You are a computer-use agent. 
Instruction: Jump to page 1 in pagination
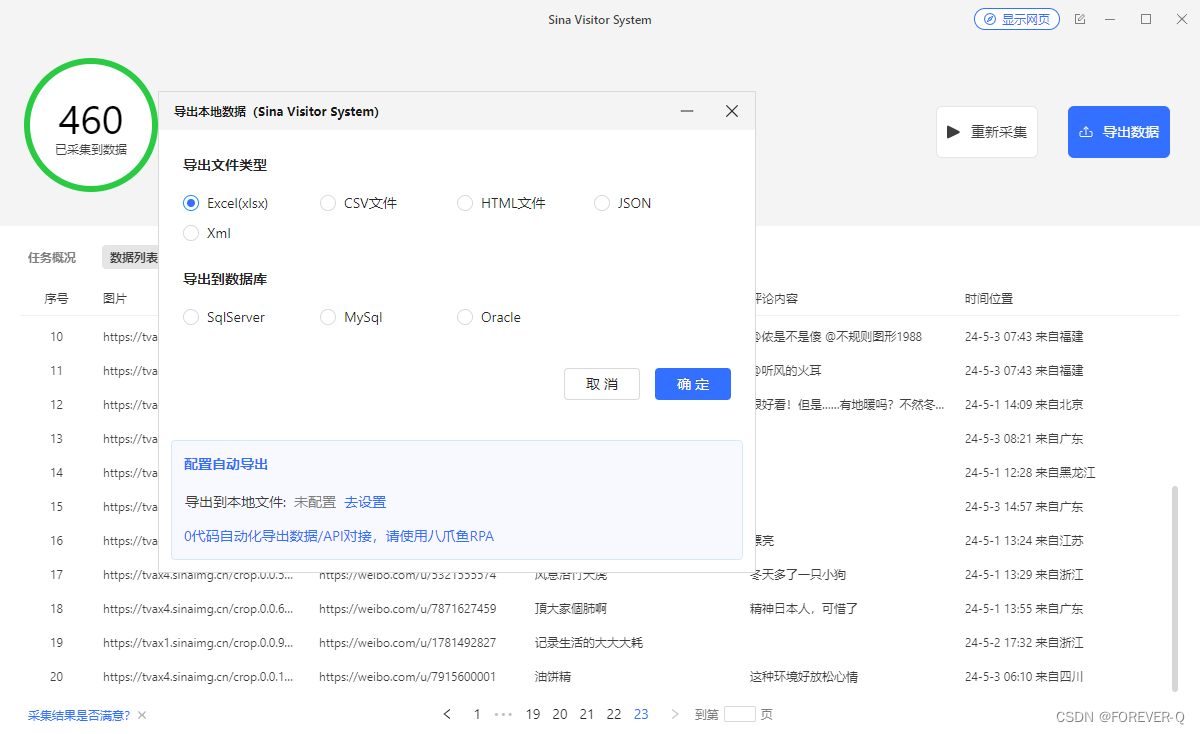(477, 714)
